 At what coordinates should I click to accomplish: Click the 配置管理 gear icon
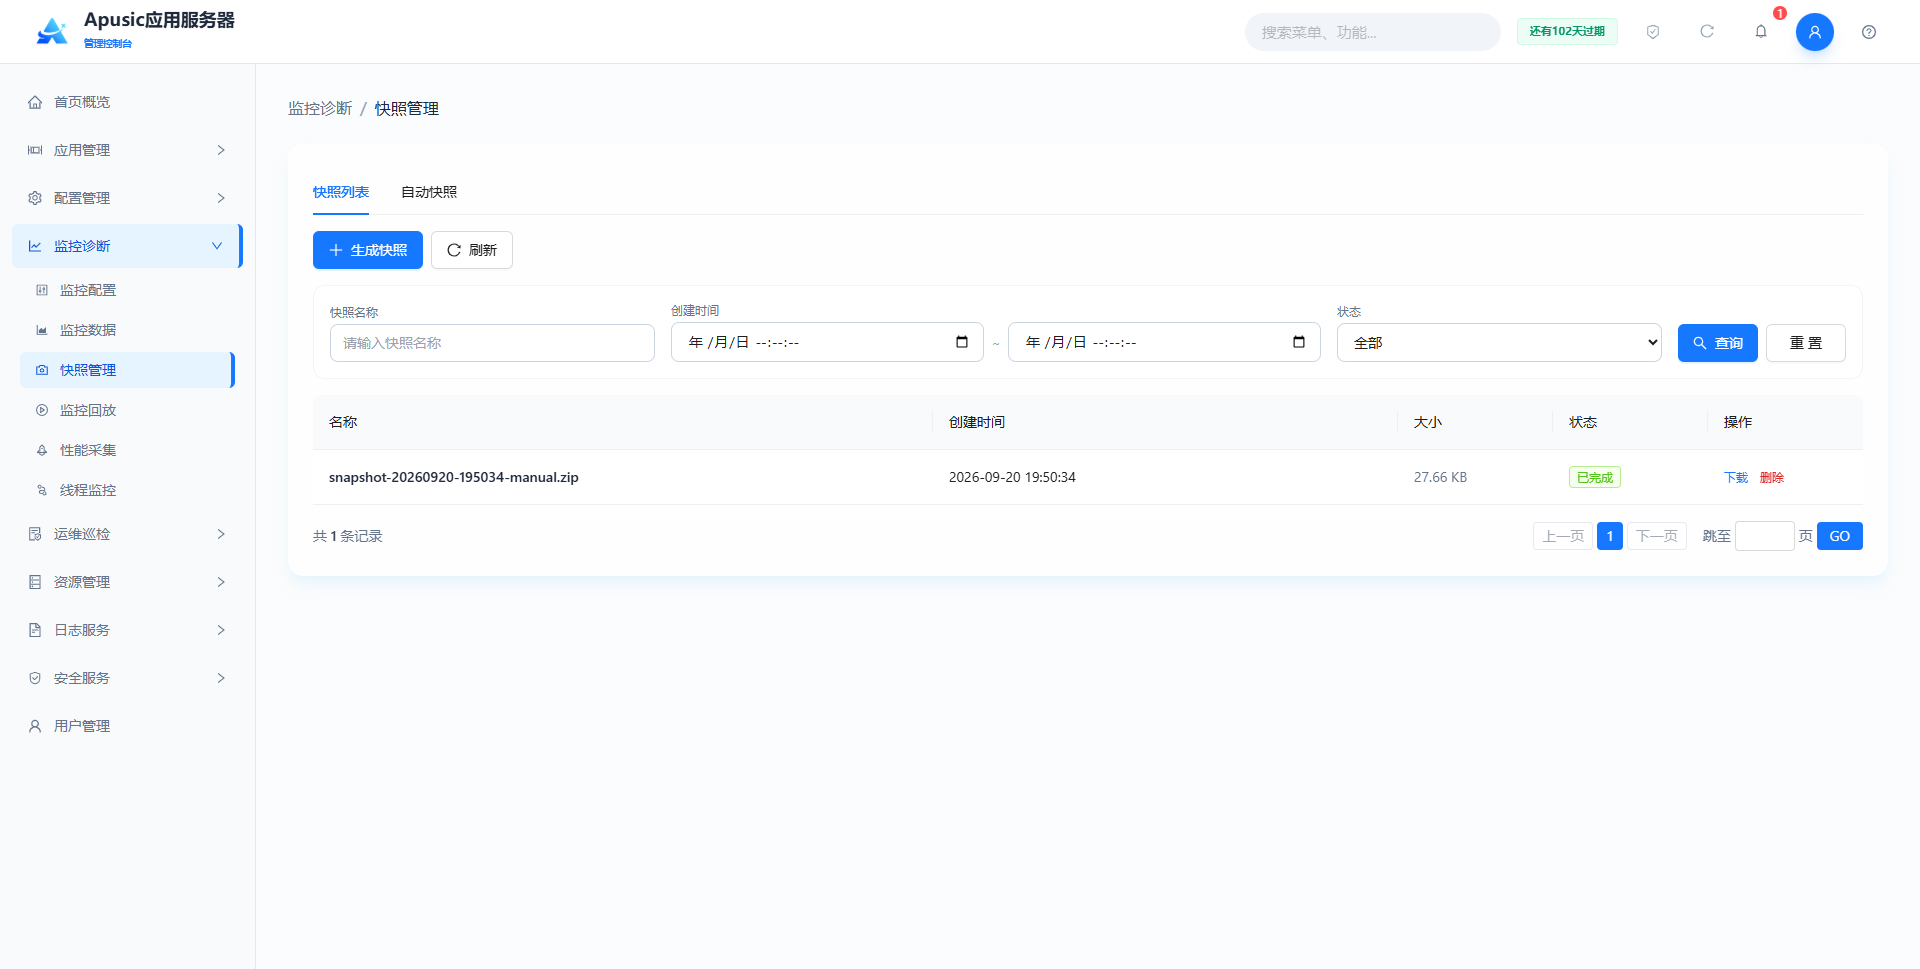35,198
